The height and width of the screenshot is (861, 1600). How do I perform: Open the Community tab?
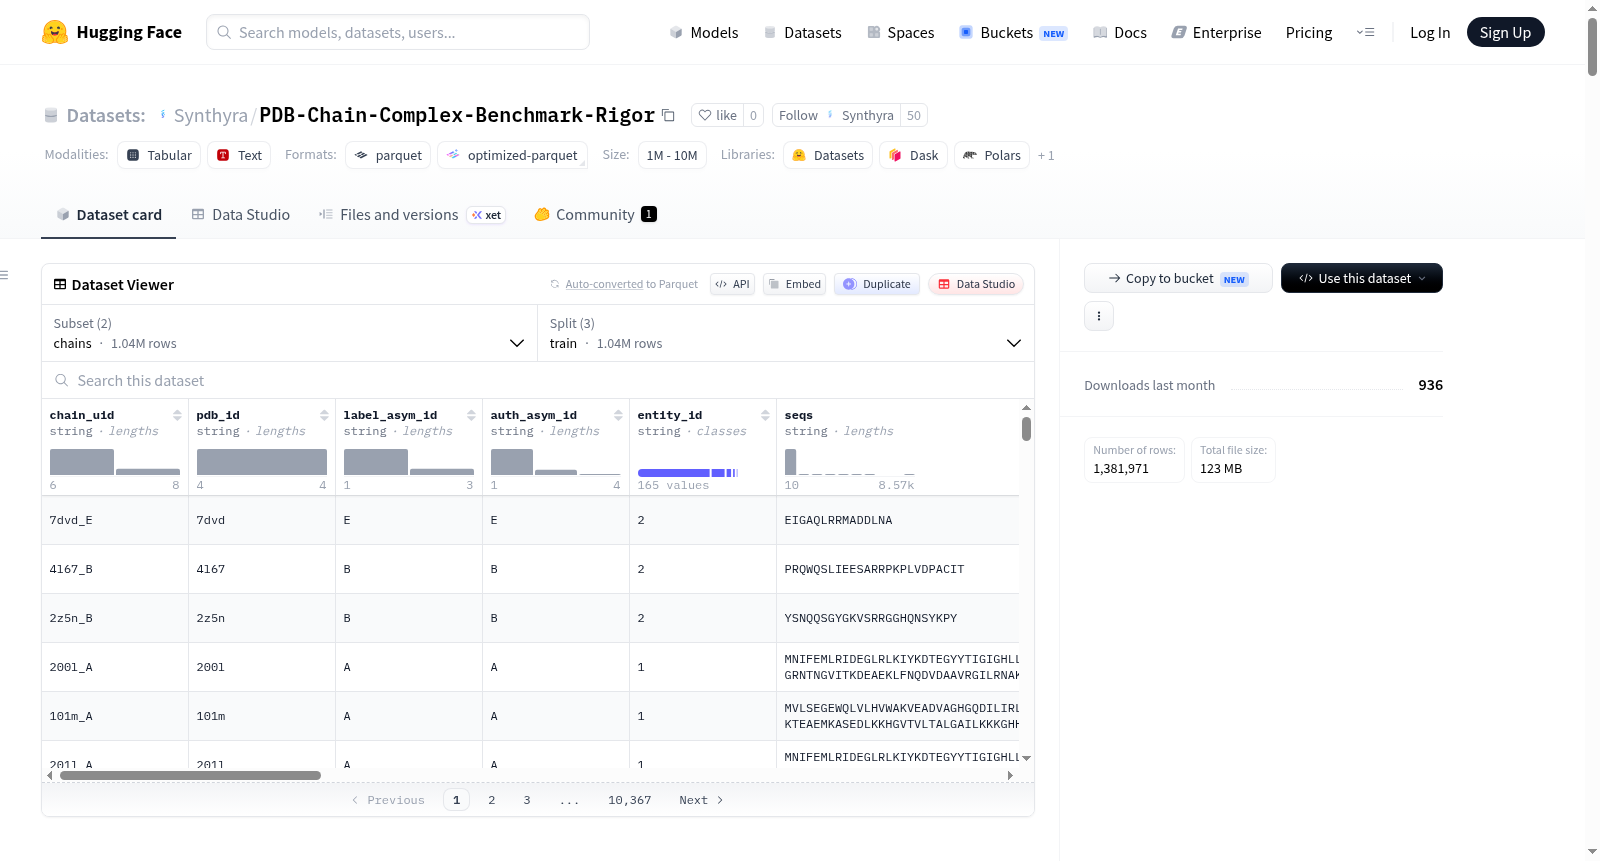(595, 215)
